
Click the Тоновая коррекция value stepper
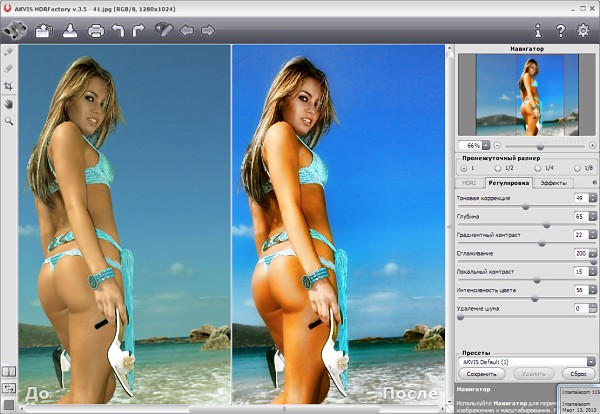click(x=592, y=198)
